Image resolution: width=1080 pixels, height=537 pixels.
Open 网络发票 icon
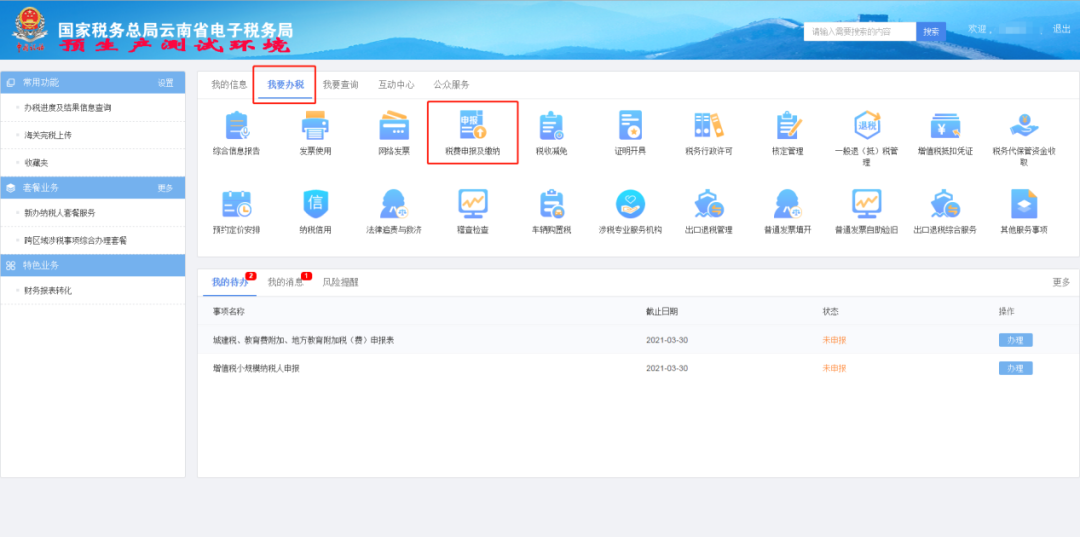[x=394, y=126]
